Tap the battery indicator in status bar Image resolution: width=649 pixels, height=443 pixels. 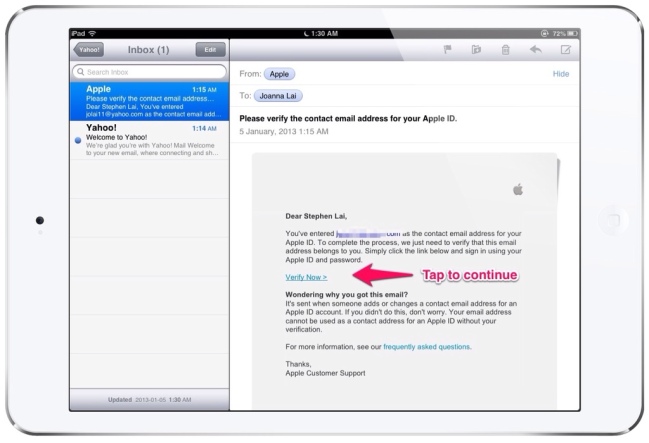[x=573, y=34]
